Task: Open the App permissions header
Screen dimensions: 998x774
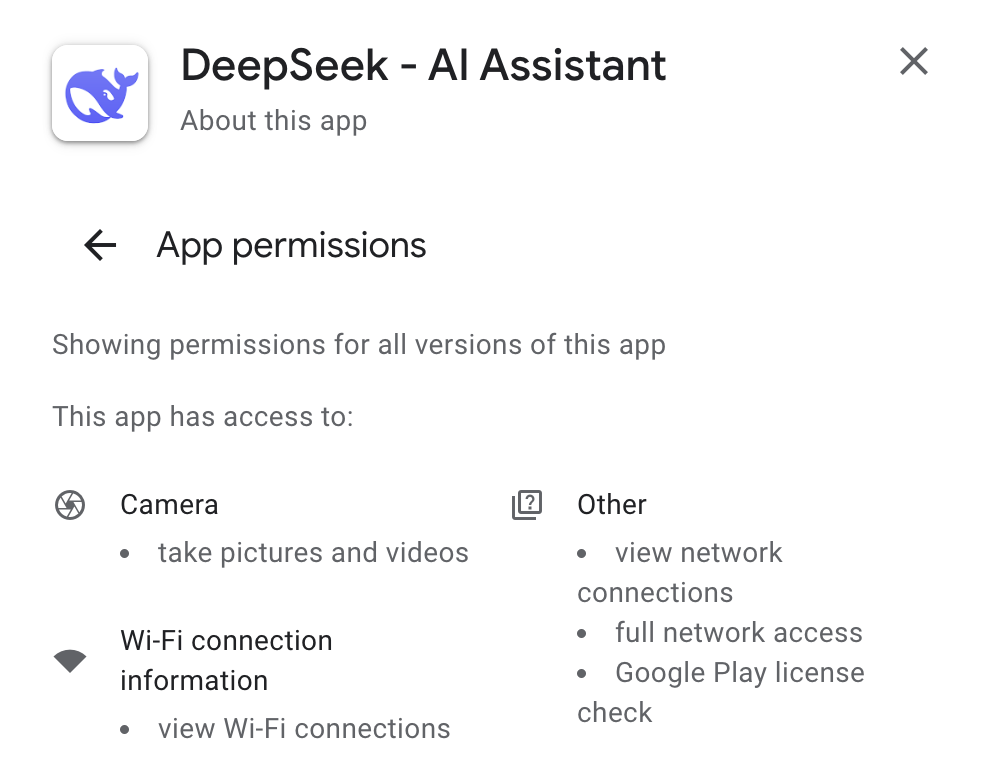Action: point(291,245)
